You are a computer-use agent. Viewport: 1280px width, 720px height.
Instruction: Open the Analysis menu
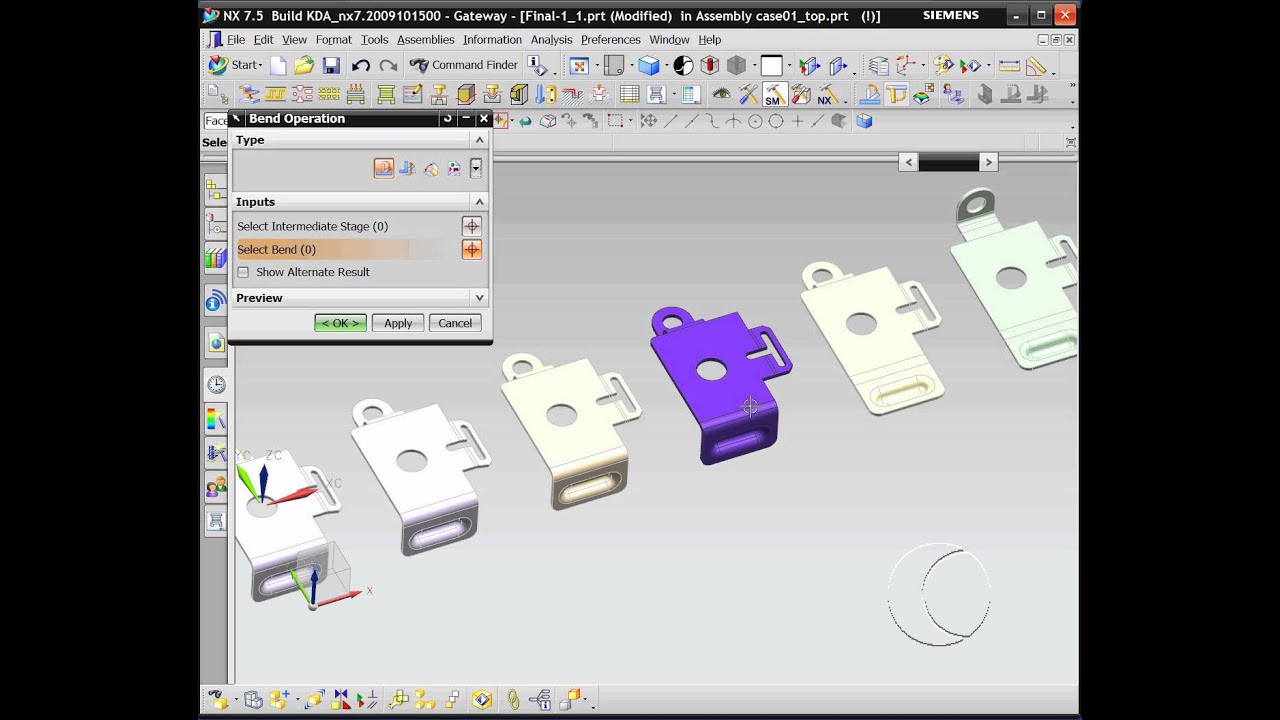point(551,40)
